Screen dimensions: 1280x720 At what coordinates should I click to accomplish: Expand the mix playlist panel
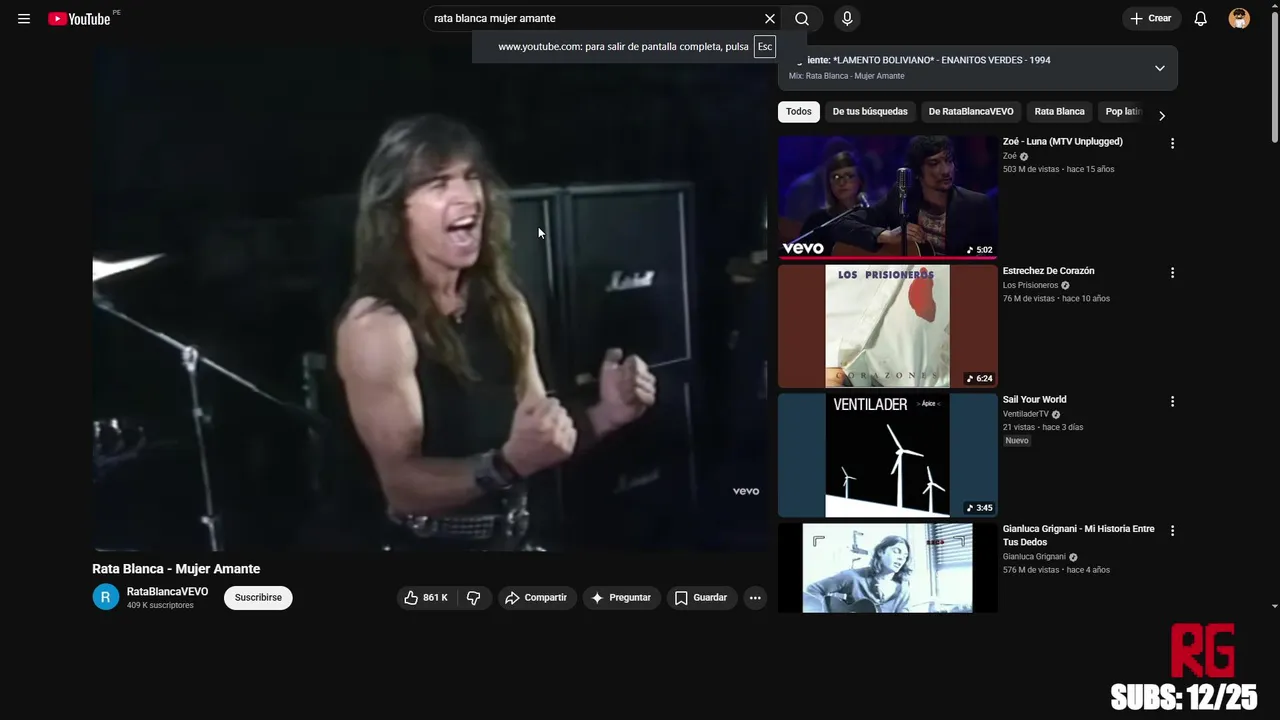click(1160, 68)
